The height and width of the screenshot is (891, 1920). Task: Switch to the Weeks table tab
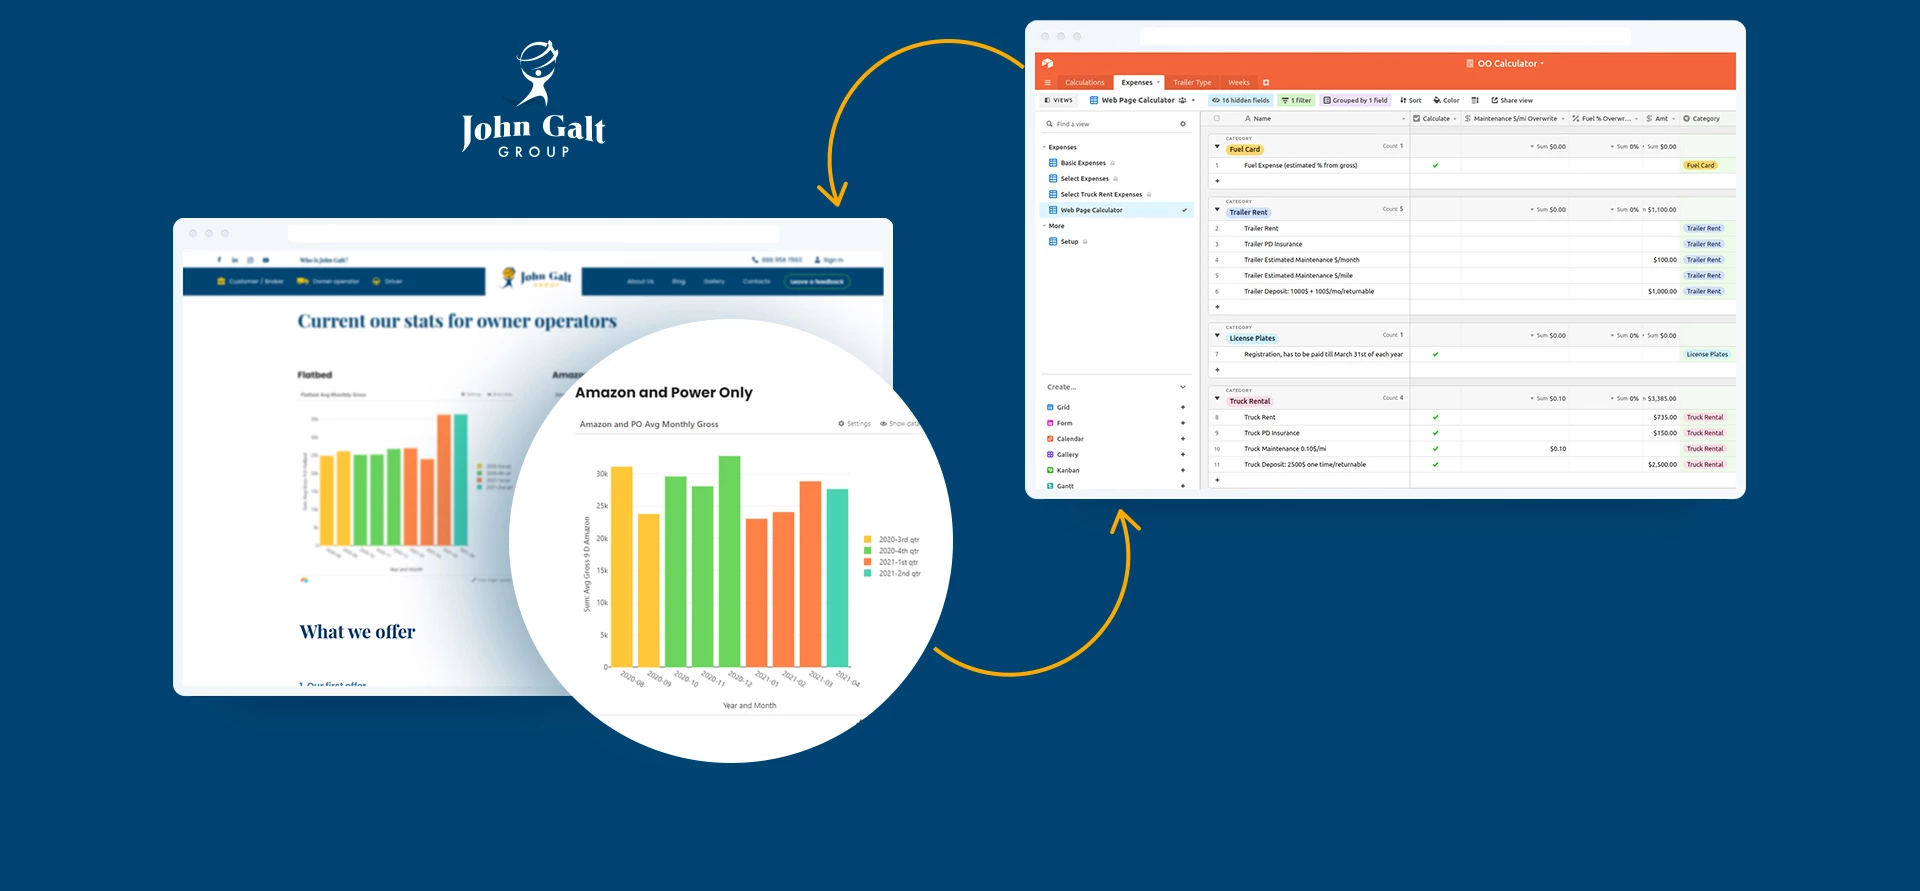pos(1239,83)
